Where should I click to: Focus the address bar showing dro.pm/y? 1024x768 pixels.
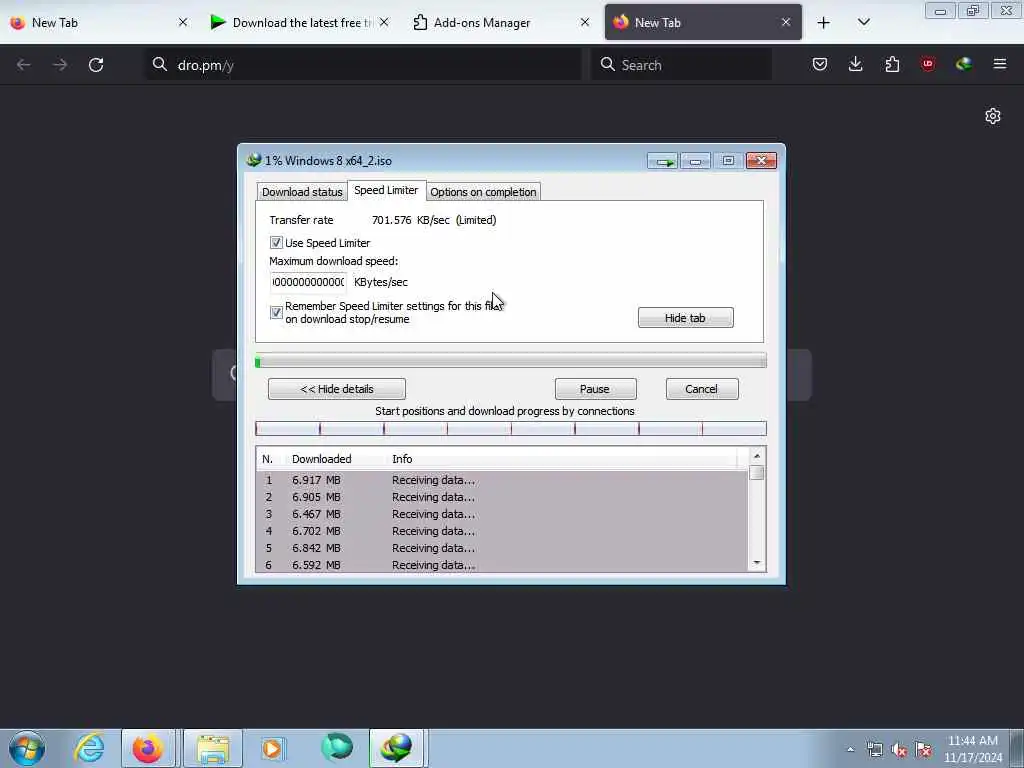[363, 65]
